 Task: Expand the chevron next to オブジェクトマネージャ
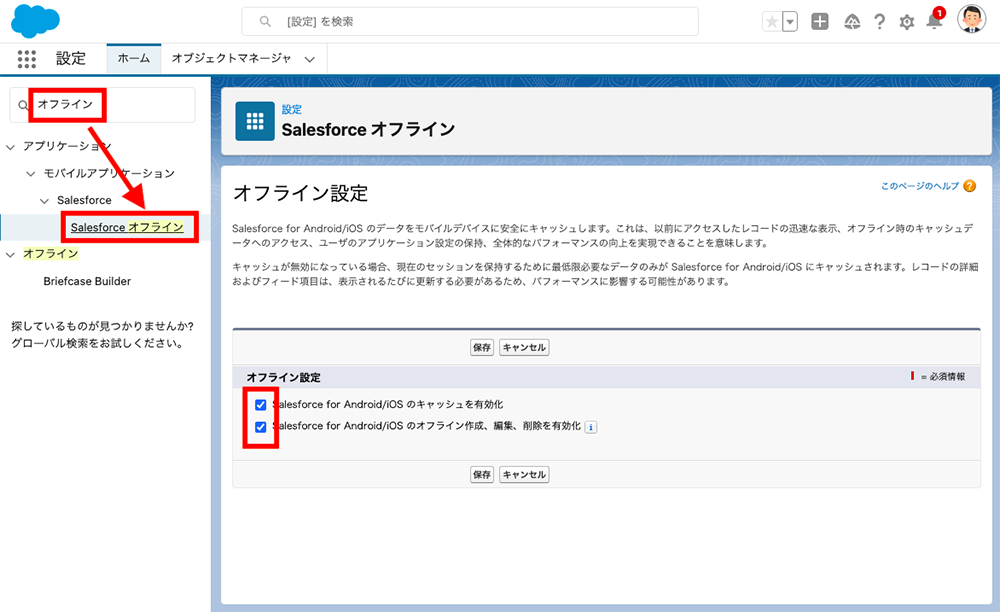[309, 59]
